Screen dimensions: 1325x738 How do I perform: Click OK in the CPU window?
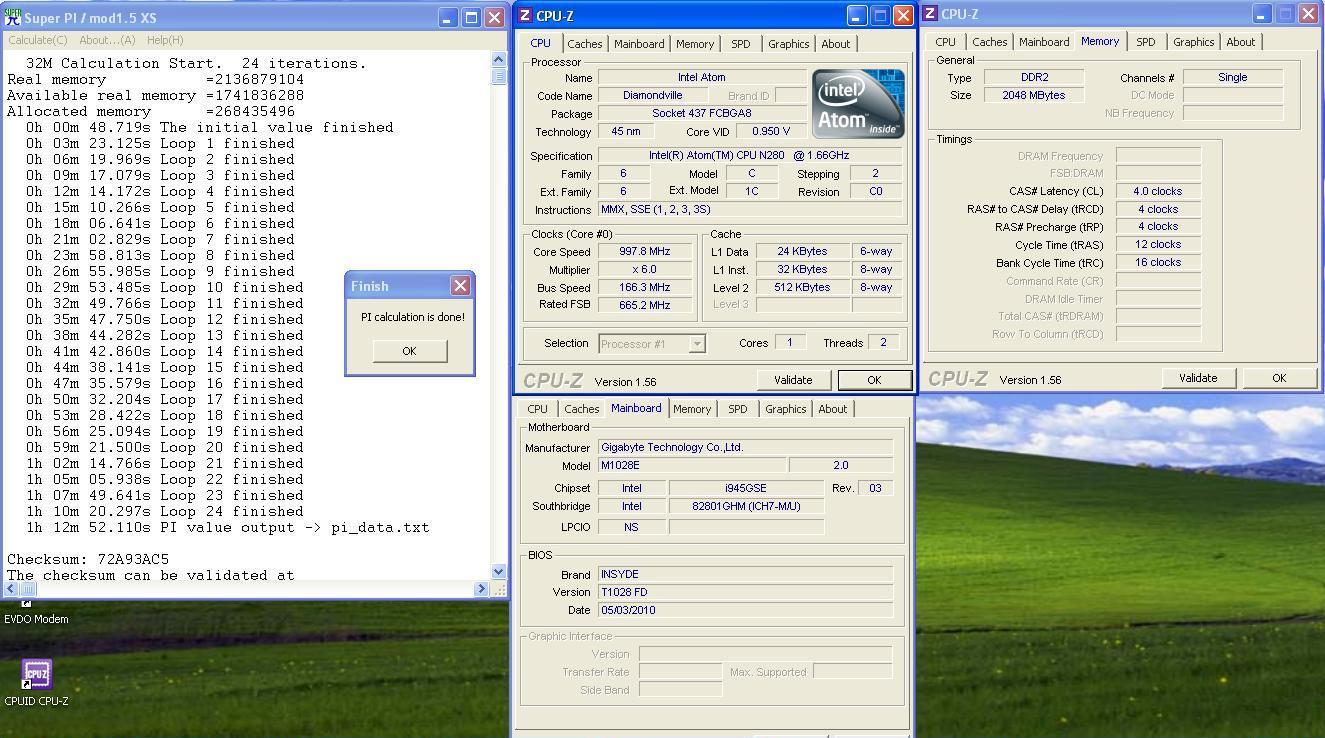[x=874, y=380]
